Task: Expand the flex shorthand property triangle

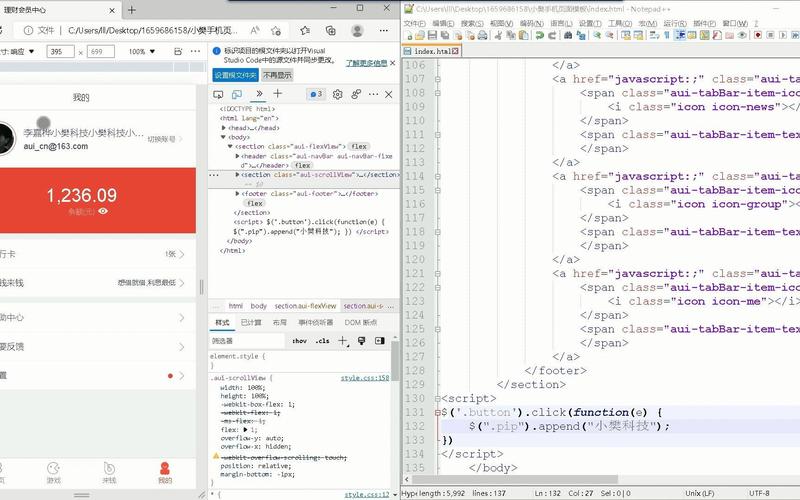Action: tap(245, 430)
